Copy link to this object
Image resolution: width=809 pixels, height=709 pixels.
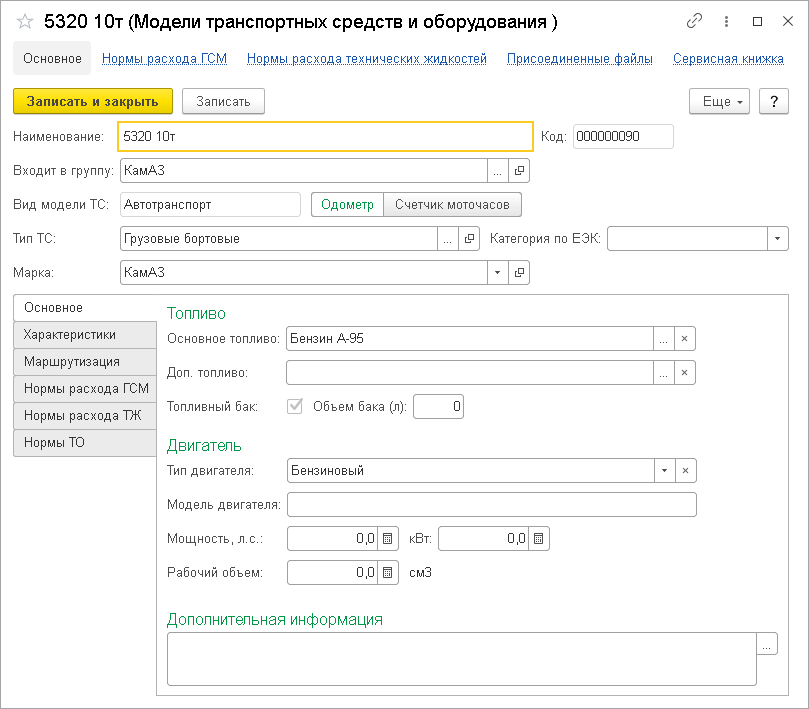pos(694,21)
